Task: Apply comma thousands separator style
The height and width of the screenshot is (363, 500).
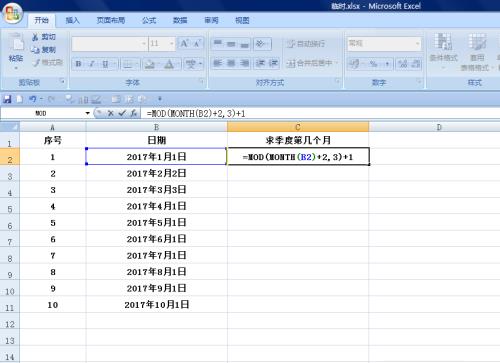Action: (x=387, y=64)
